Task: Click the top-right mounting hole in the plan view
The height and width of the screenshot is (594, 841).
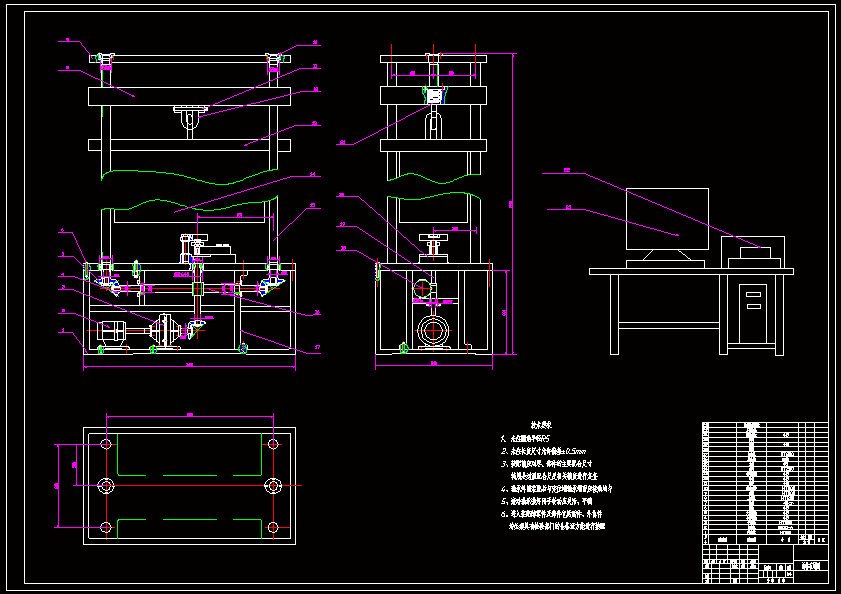Action: tap(274, 444)
